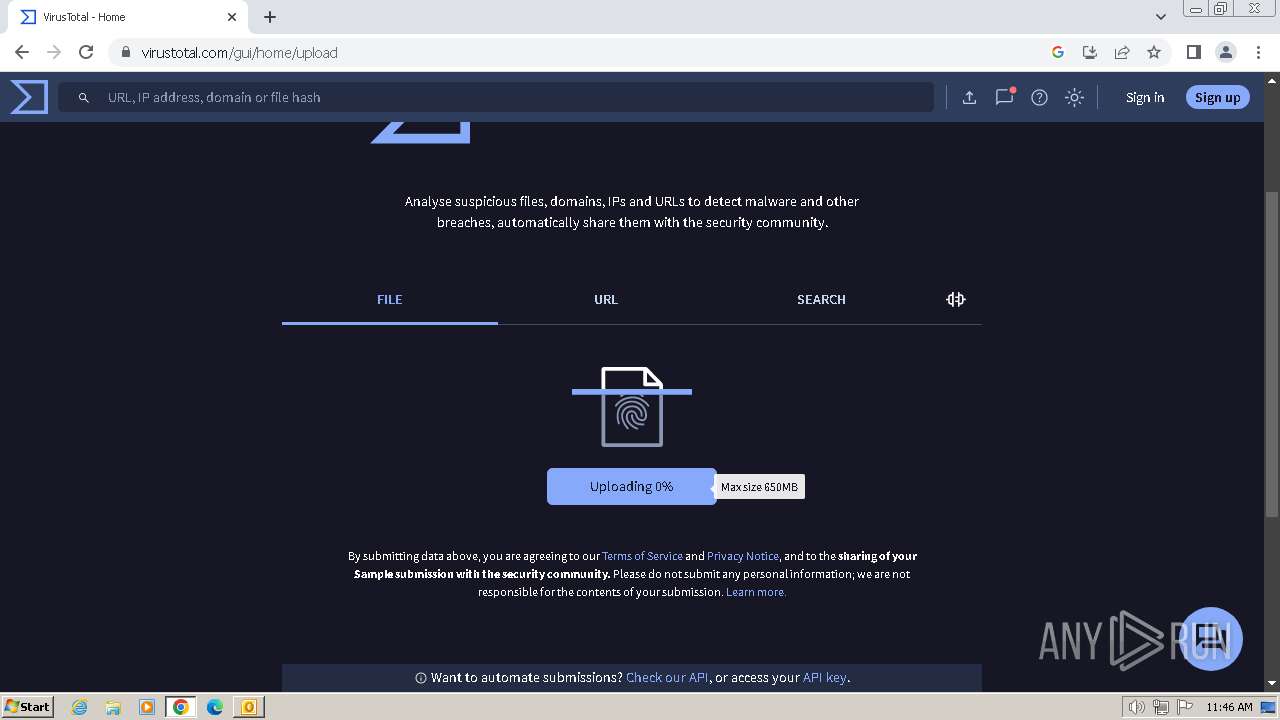The image size is (1280, 720).
Task: Open the Learn more link
Action: [x=755, y=592]
